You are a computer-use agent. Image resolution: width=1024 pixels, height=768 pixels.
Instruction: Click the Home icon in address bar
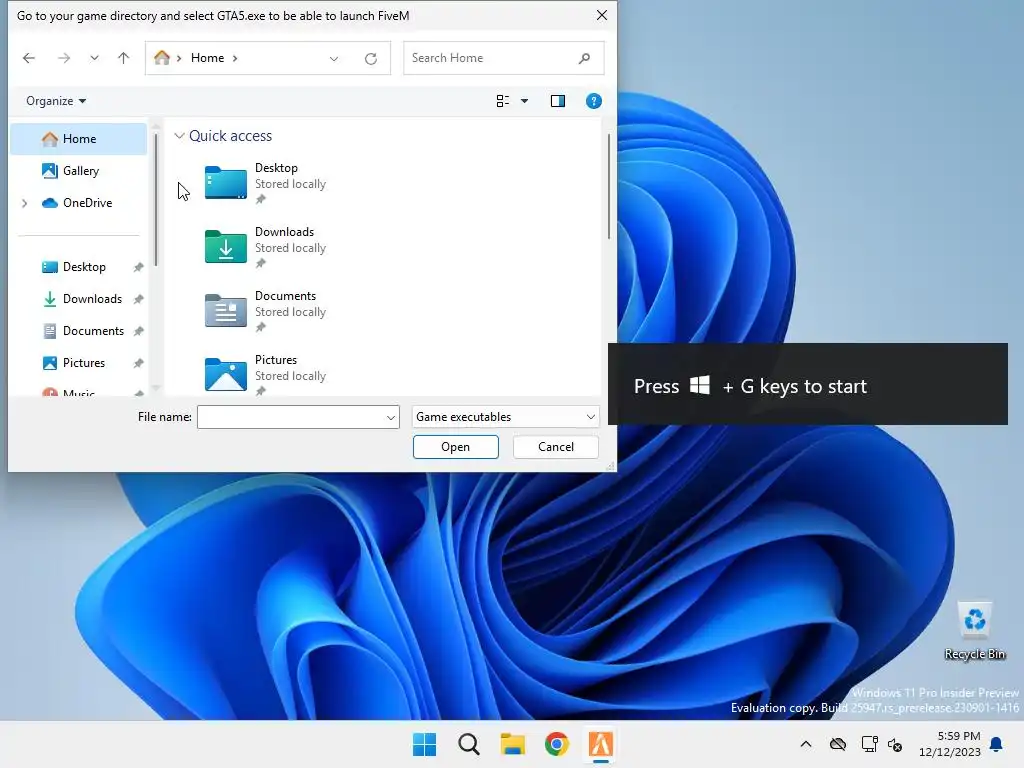[162, 58]
